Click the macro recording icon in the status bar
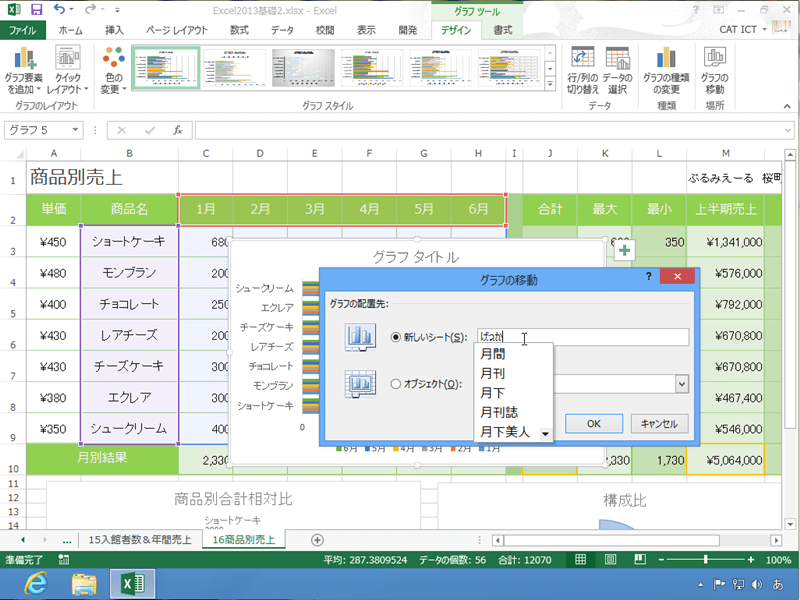The height and width of the screenshot is (600, 800). [65, 560]
